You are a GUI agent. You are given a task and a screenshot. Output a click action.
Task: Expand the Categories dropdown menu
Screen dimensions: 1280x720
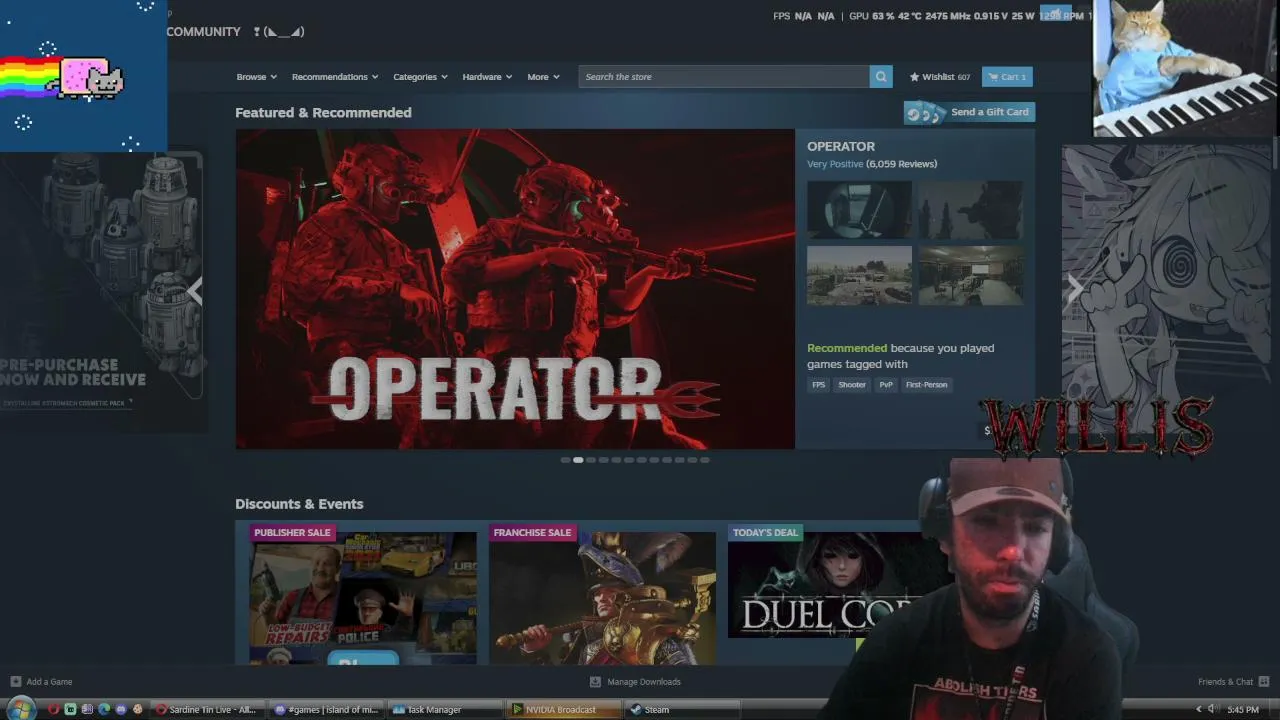[x=420, y=77]
